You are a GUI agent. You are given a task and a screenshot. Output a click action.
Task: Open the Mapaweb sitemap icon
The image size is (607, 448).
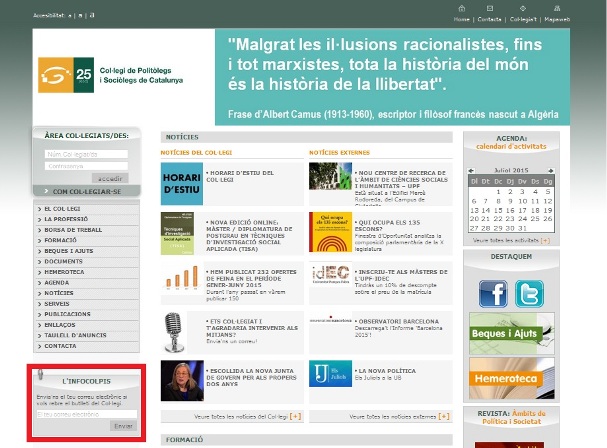(x=557, y=9)
